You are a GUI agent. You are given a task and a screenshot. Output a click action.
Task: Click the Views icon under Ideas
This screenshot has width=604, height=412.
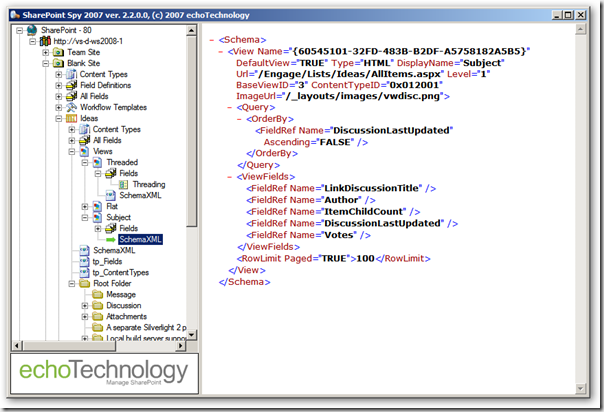coord(84,151)
